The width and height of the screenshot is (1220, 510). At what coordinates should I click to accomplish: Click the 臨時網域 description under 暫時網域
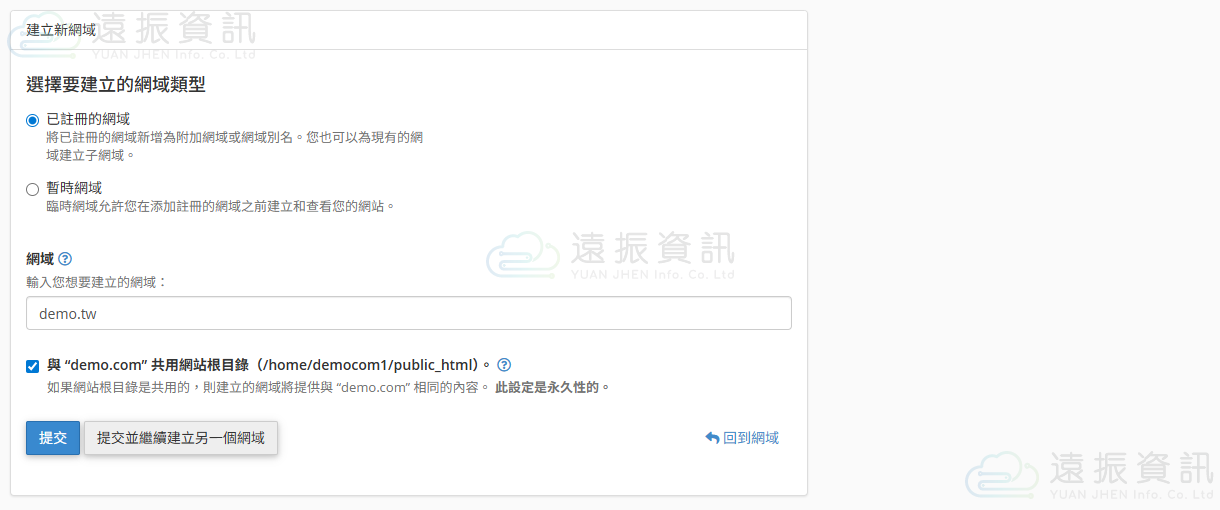pos(220,206)
